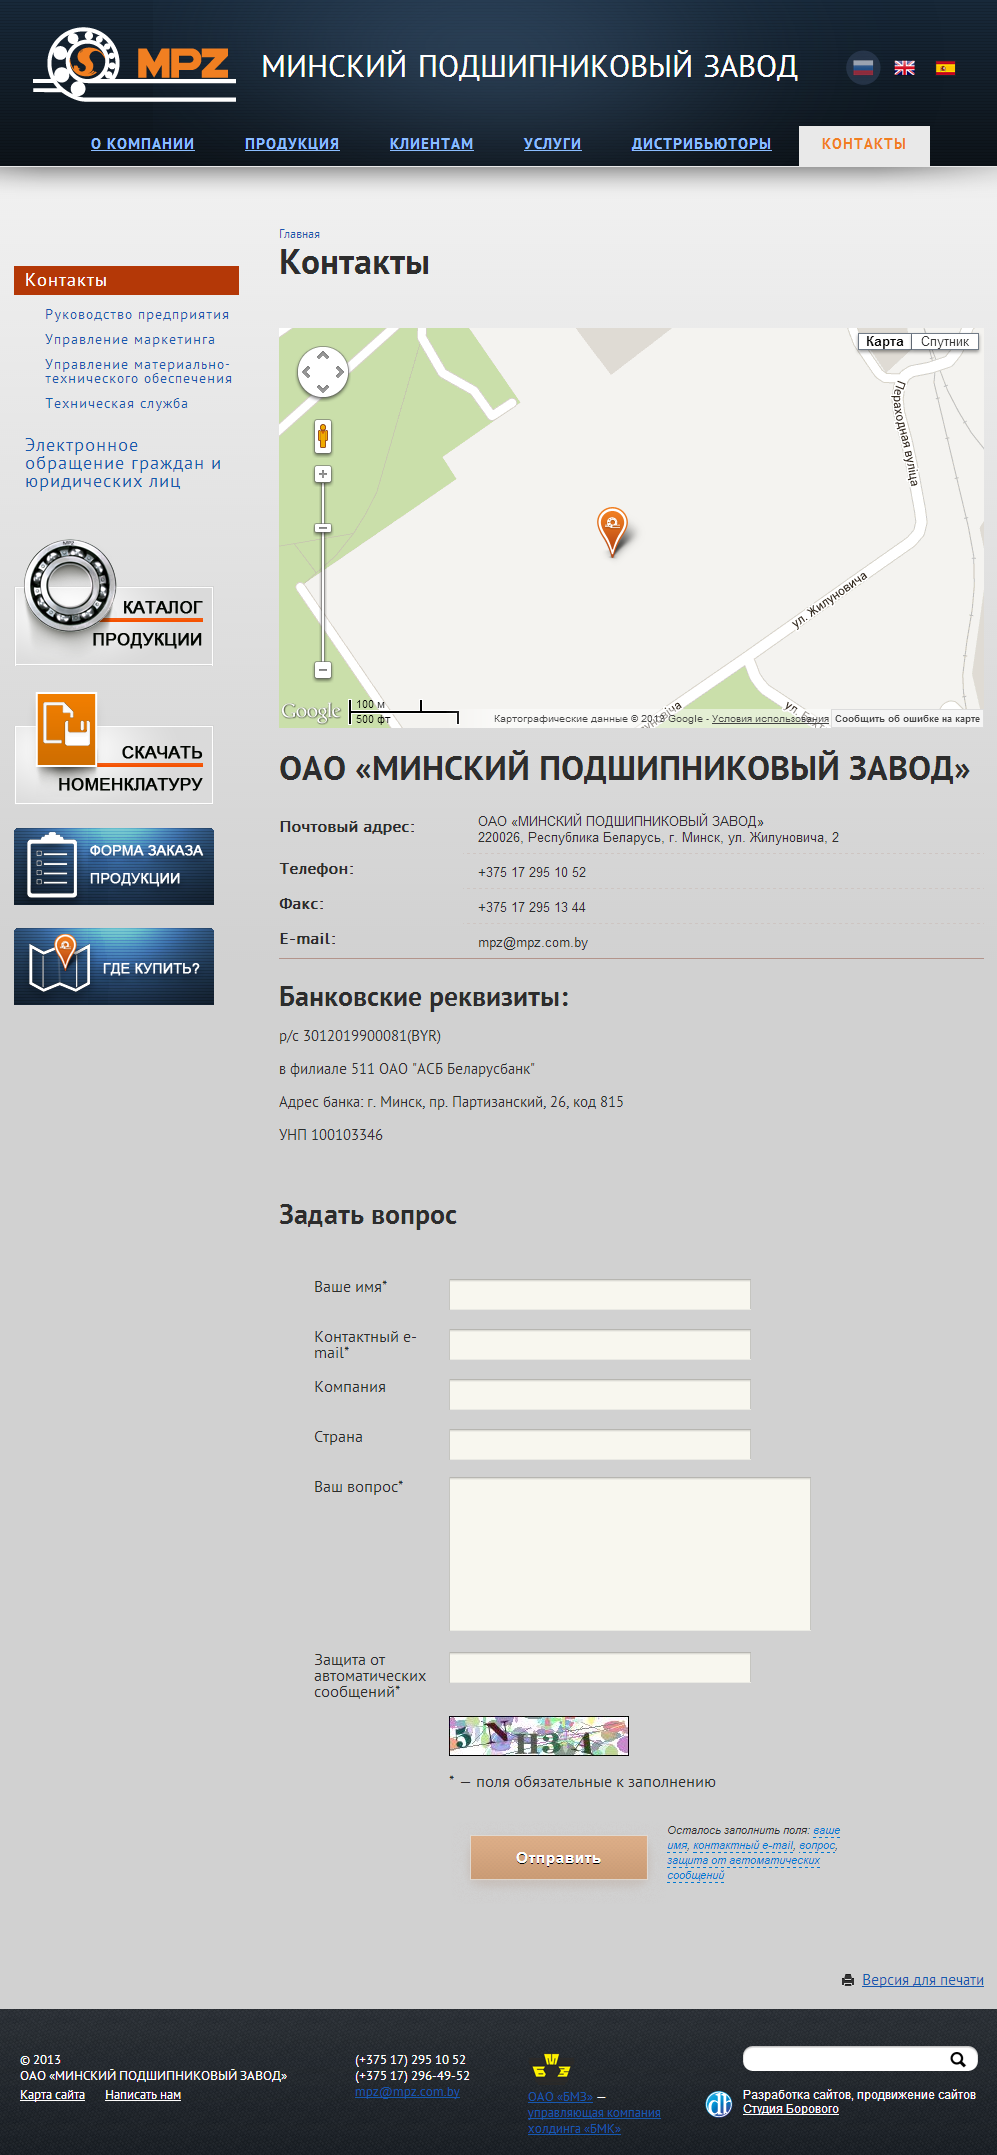The height and width of the screenshot is (2155, 997).
Task: Open the Форма заказа продукции banner
Action: tap(114, 866)
